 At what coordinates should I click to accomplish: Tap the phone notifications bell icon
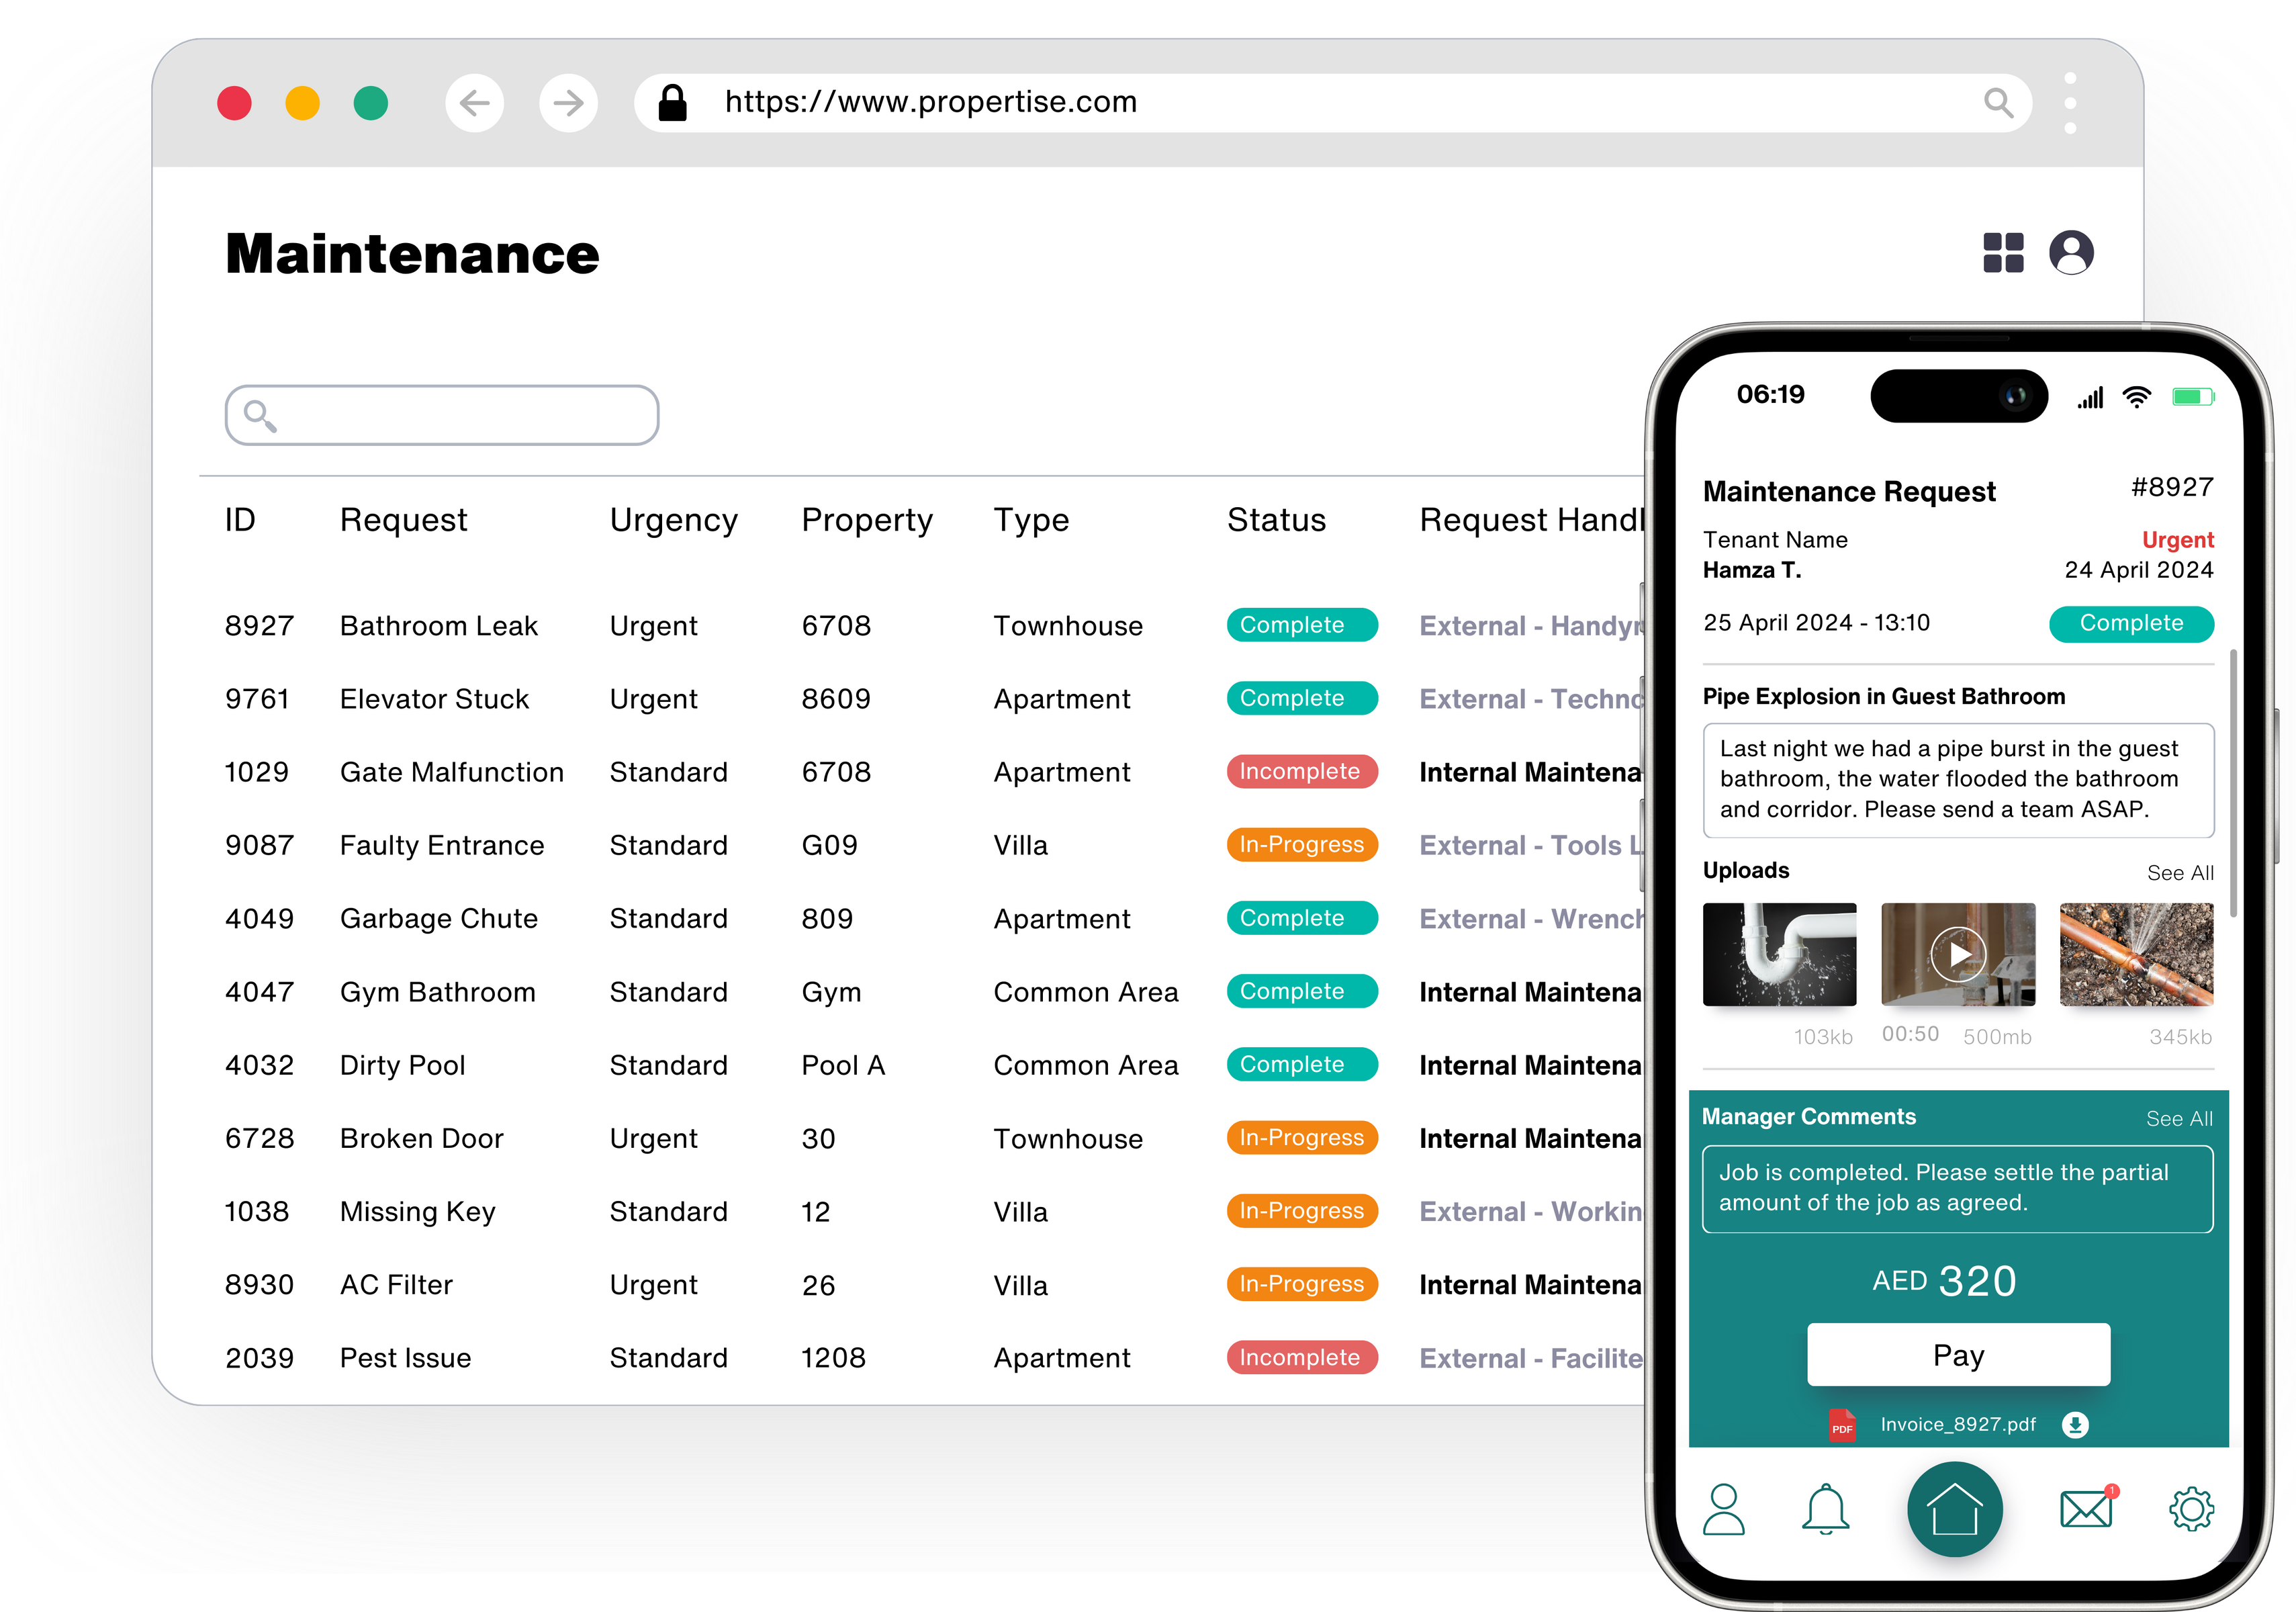(1825, 1509)
